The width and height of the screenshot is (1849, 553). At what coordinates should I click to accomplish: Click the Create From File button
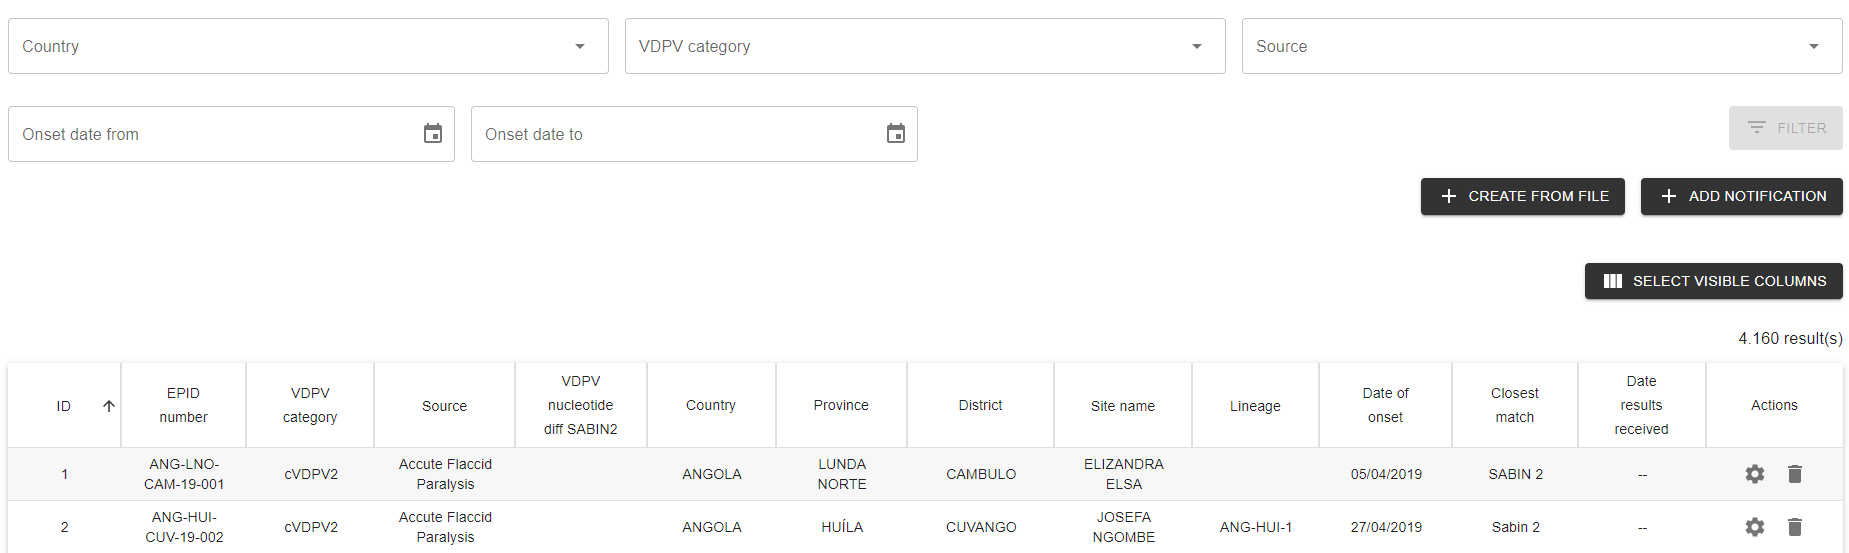1522,196
